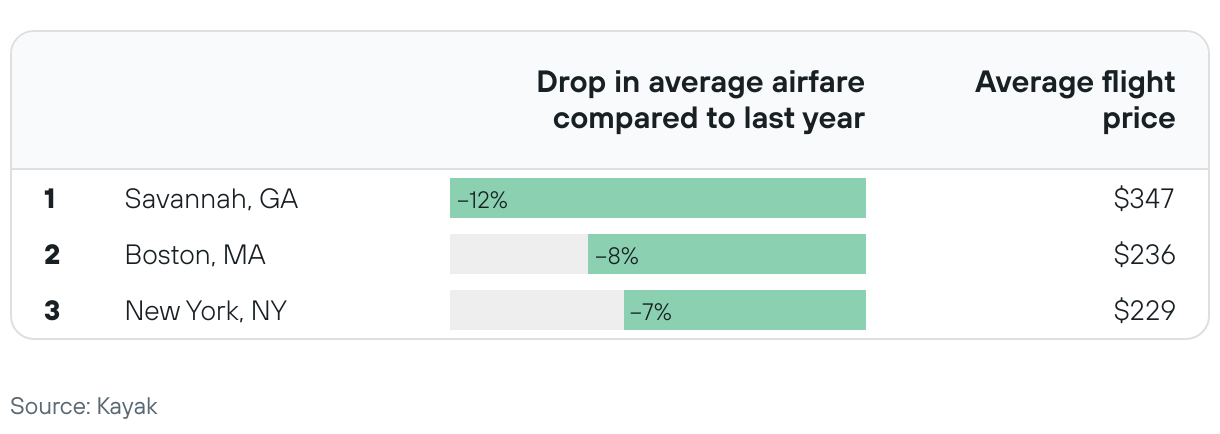The height and width of the screenshot is (434, 1220).
Task: Click the gray portion of Boston's bar
Action: [x=518, y=255]
